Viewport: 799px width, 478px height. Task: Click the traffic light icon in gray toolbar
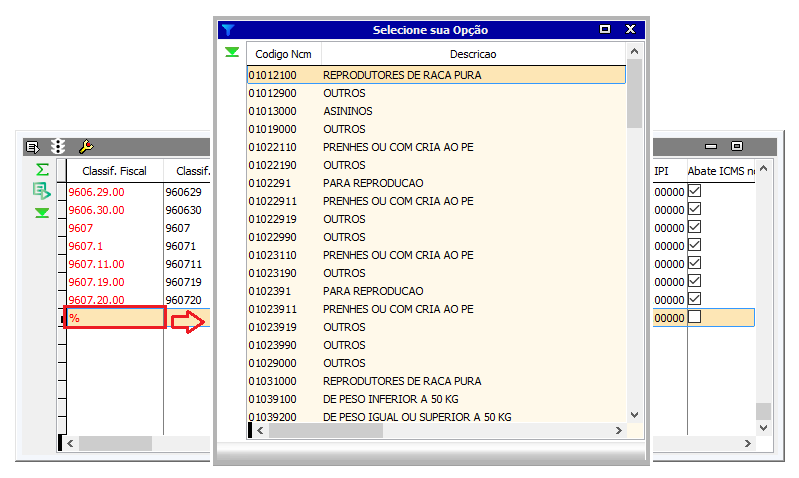tap(58, 147)
